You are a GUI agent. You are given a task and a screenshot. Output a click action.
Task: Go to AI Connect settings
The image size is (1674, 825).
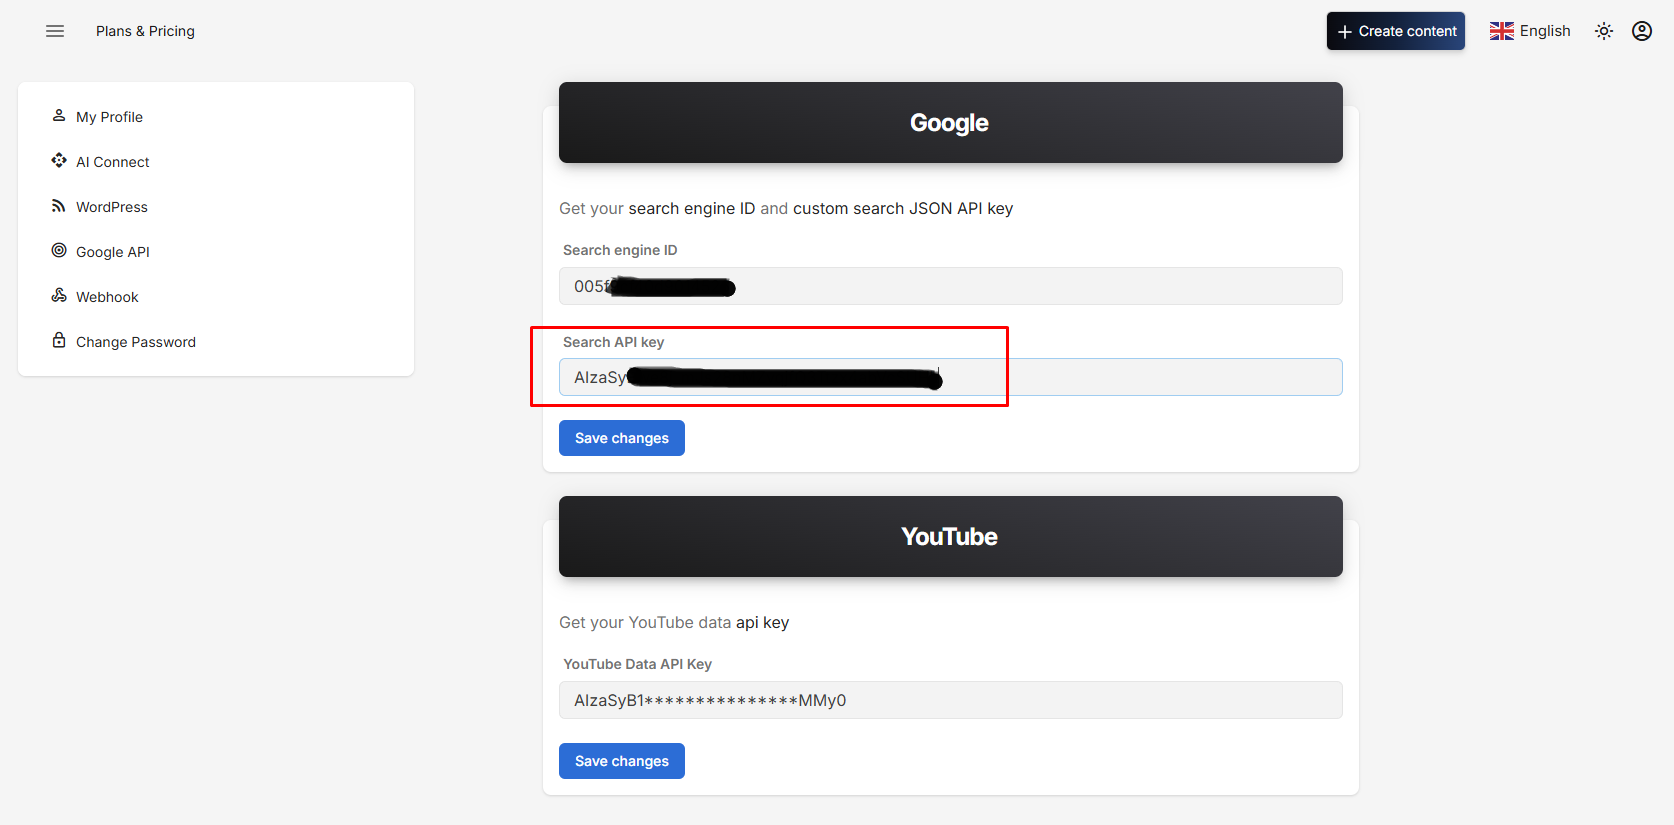click(x=112, y=162)
